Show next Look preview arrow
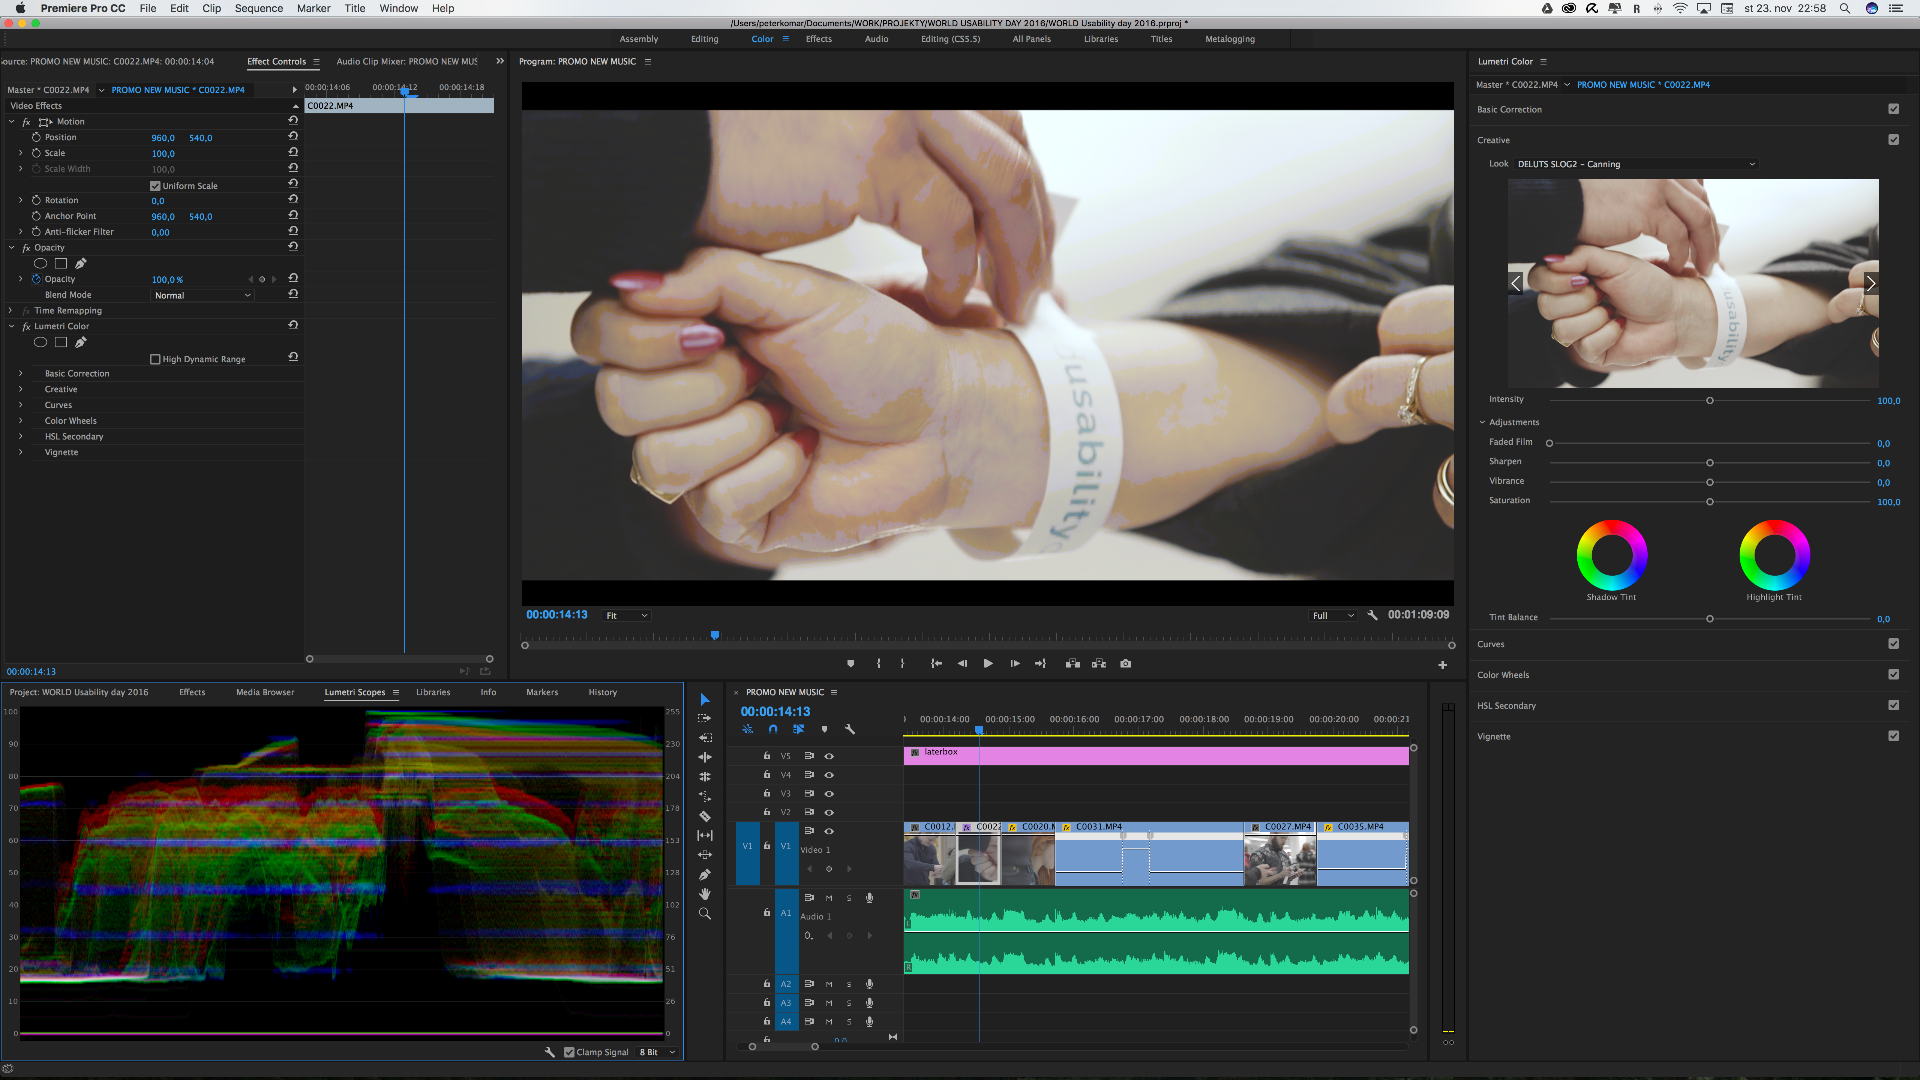The image size is (1920, 1080). (1870, 283)
